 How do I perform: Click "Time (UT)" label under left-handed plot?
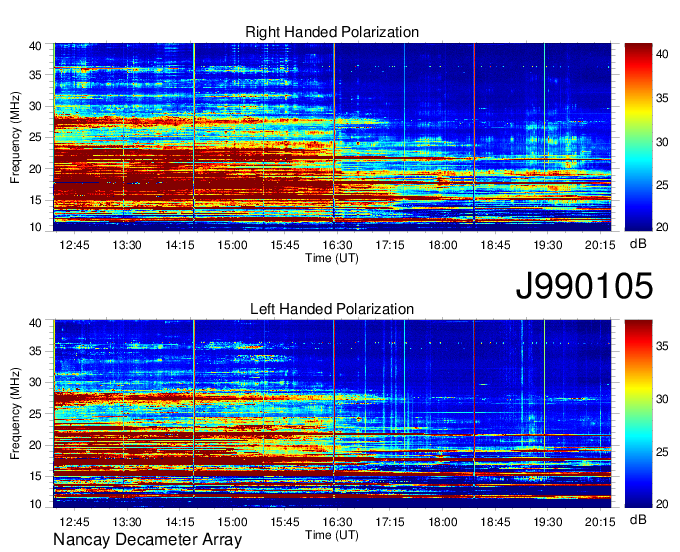[x=332, y=535]
